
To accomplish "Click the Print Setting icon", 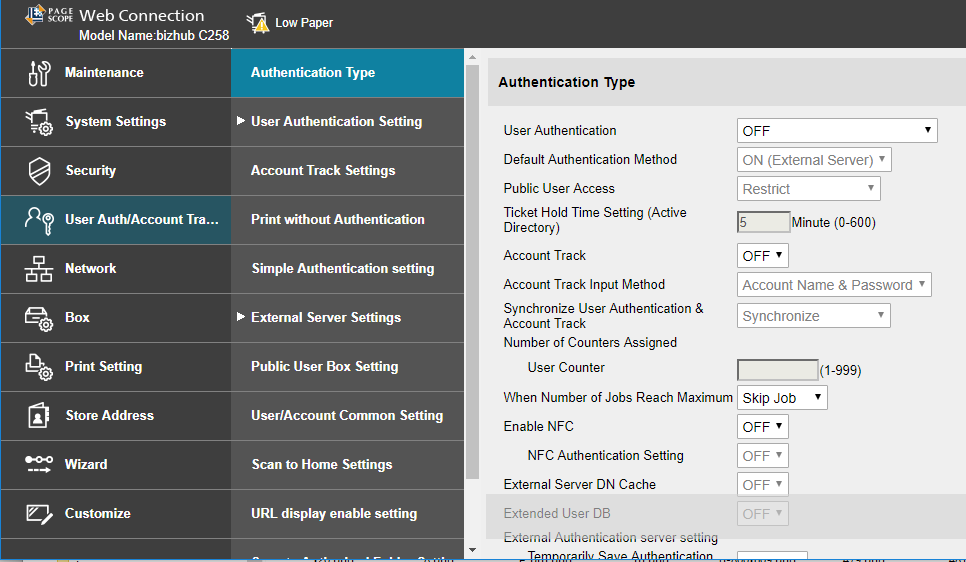I will click(x=39, y=367).
